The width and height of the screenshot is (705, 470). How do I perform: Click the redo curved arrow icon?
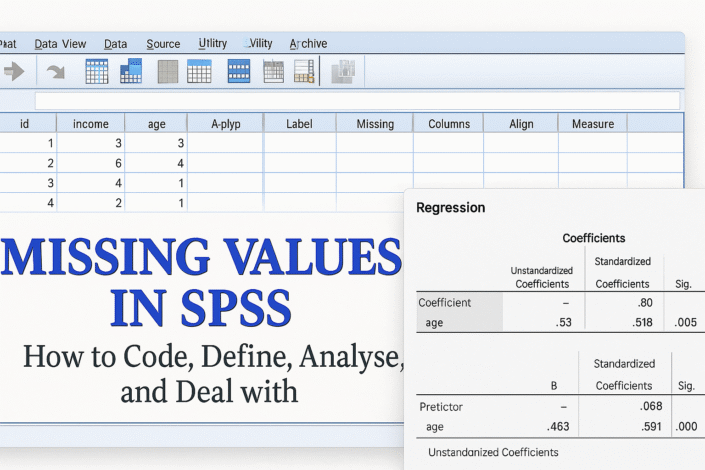click(x=55, y=72)
